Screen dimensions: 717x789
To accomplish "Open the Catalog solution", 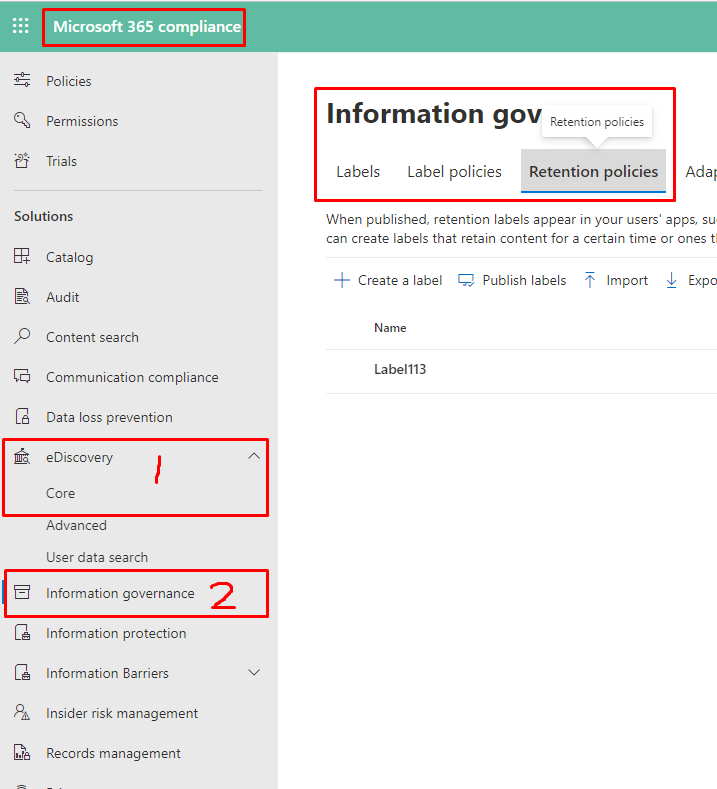I will tap(69, 257).
